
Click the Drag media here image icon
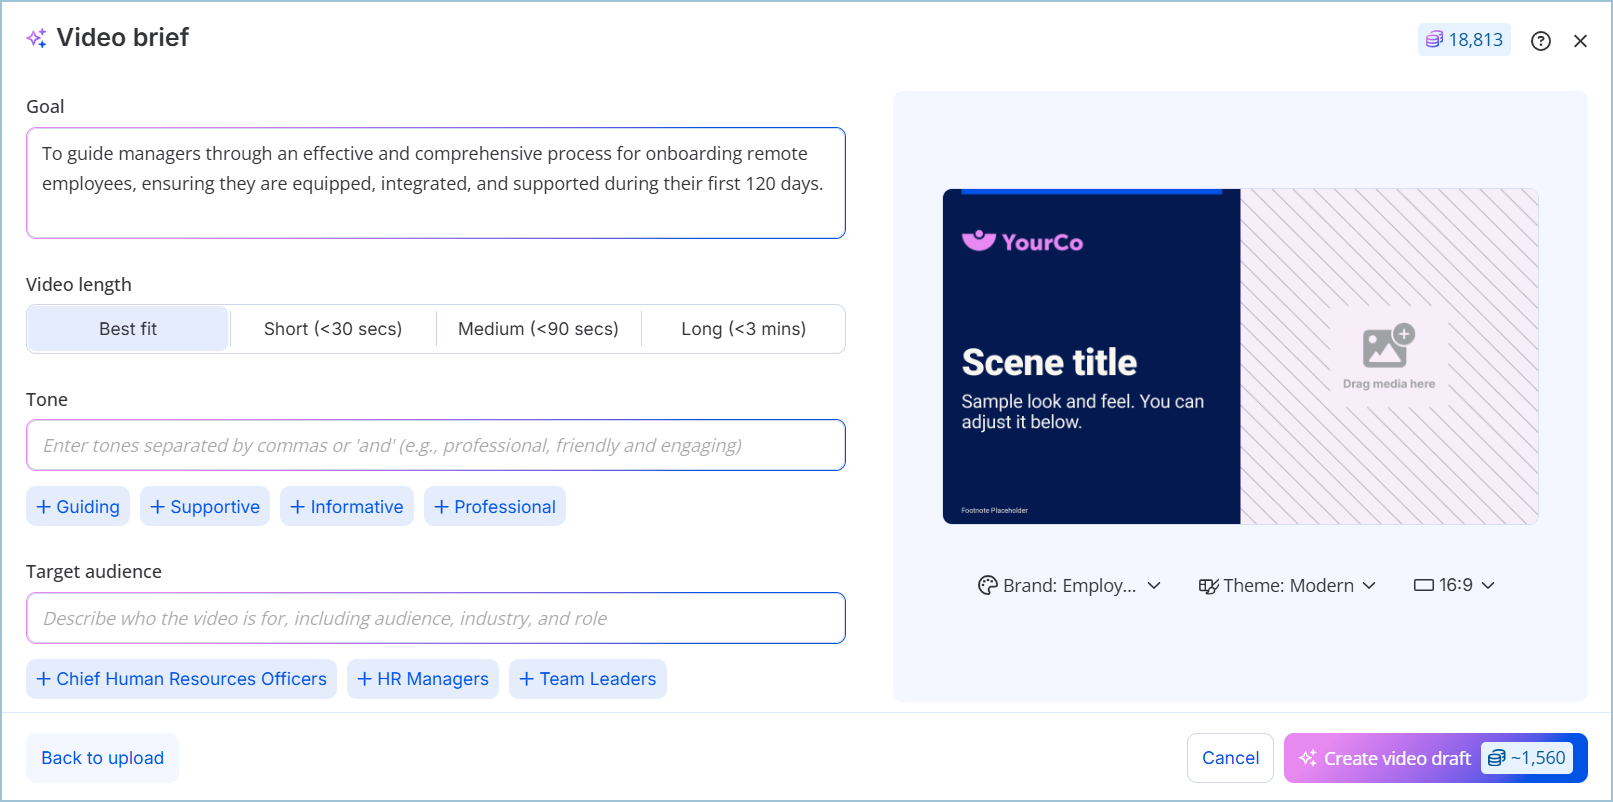(x=1388, y=347)
